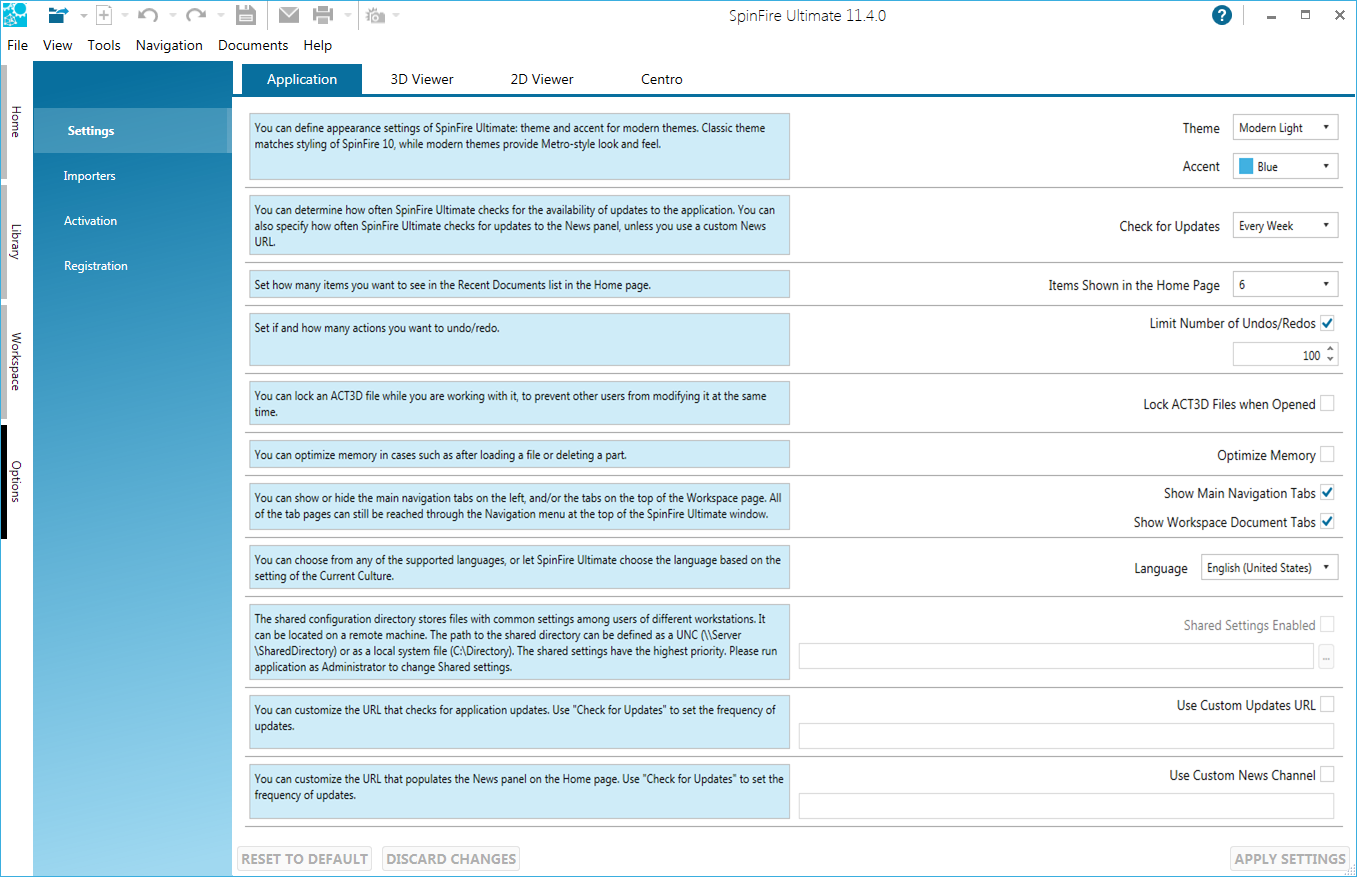Click the shared settings directory path field

tap(1056, 656)
